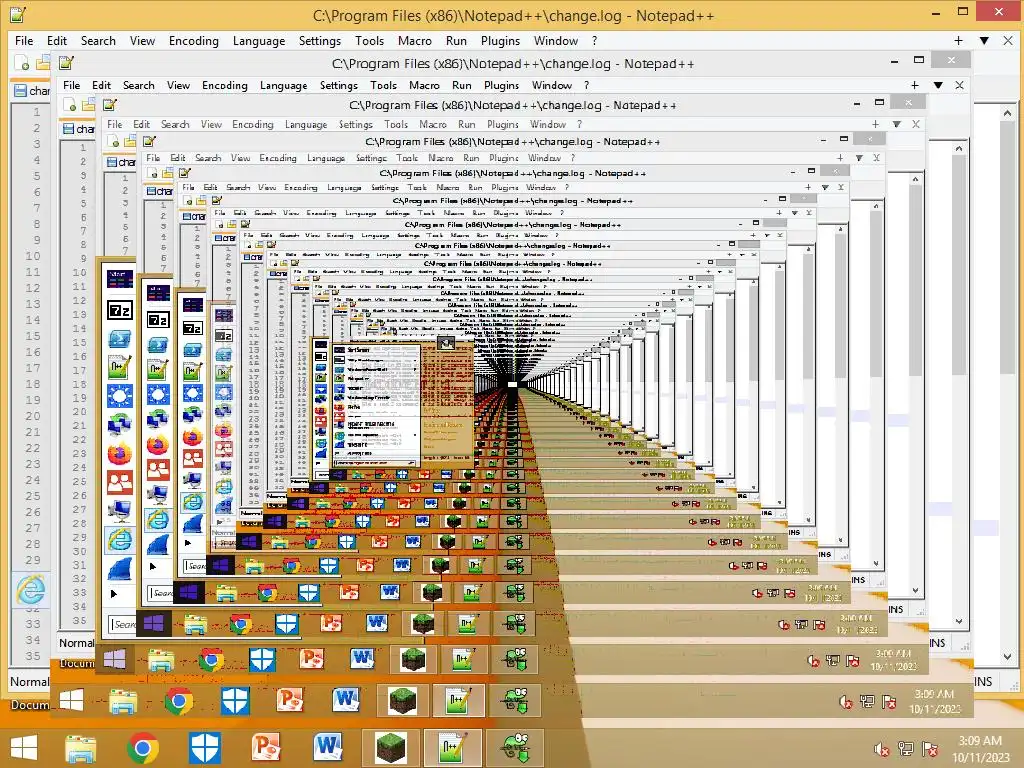Open Minecraft block icon on the bottommost taskbar
1024x768 pixels.
(x=391, y=748)
